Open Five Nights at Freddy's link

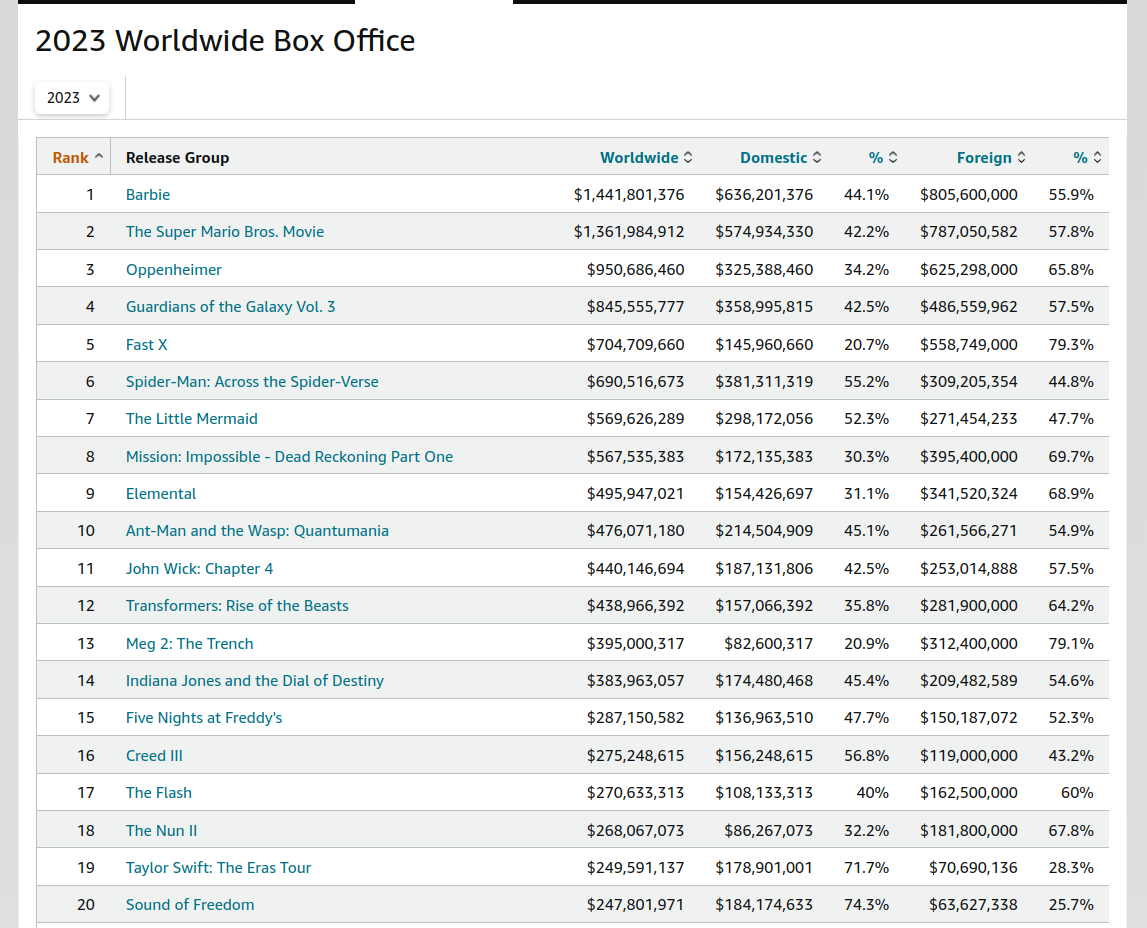point(204,718)
